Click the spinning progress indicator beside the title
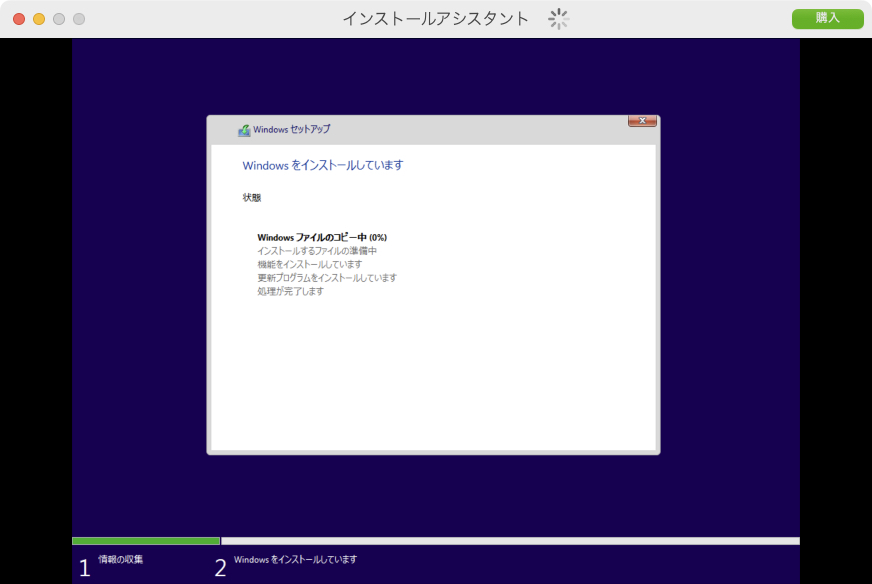Screen dimensions: 872x584 tap(557, 18)
